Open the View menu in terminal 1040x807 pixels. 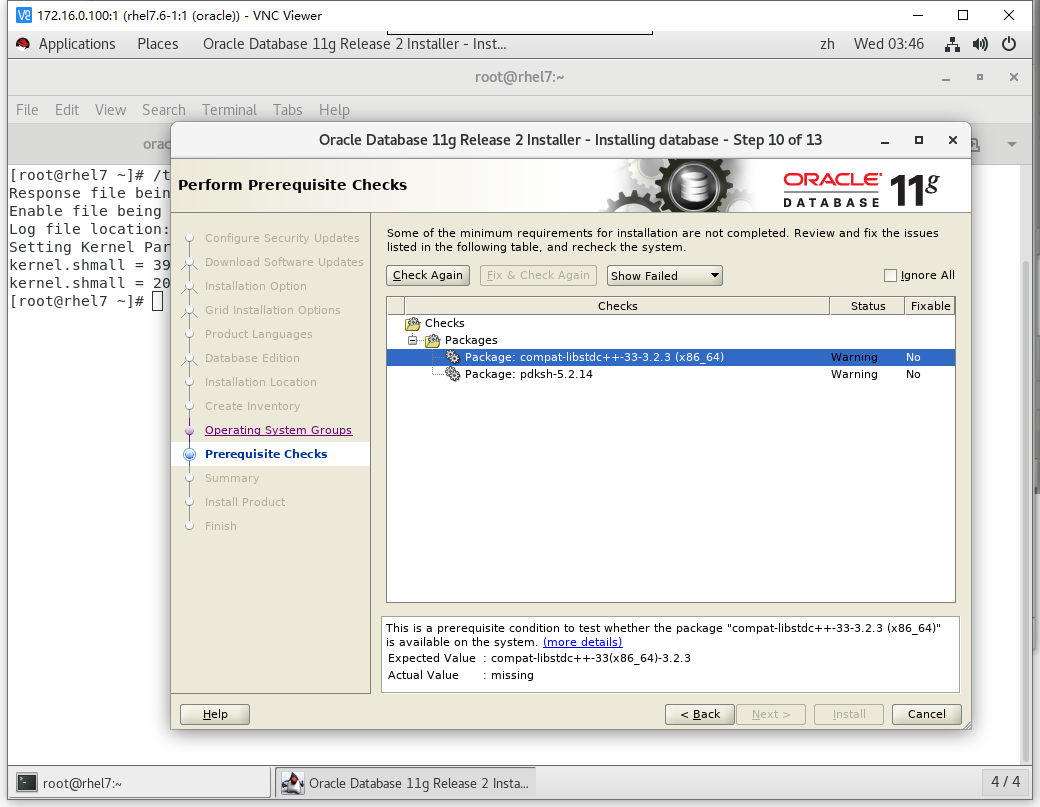[x=110, y=110]
